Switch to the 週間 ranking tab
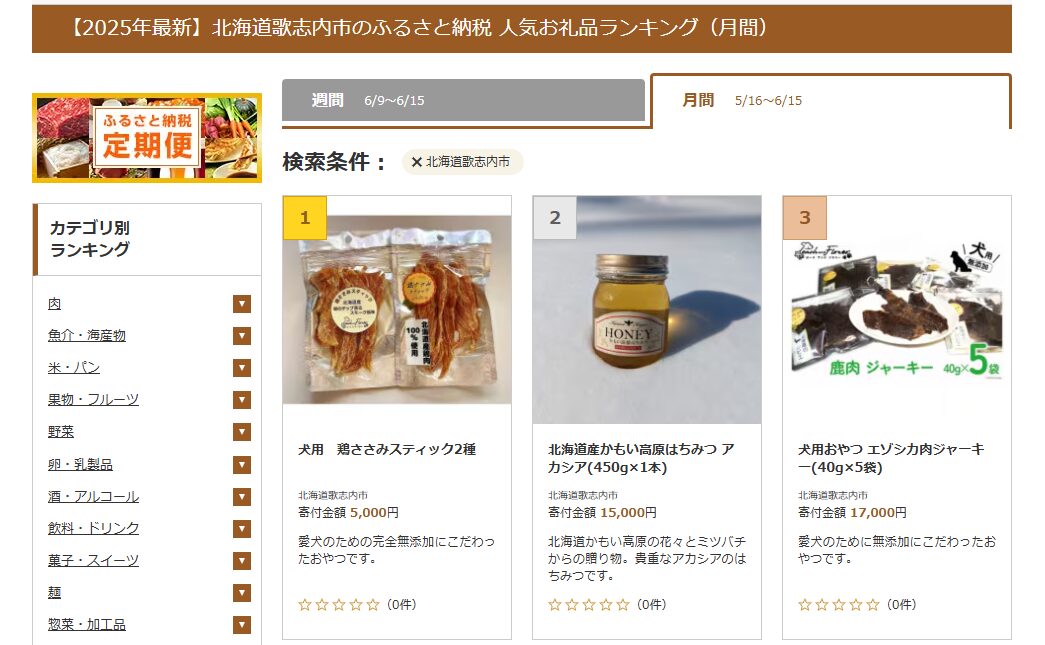 pos(463,101)
